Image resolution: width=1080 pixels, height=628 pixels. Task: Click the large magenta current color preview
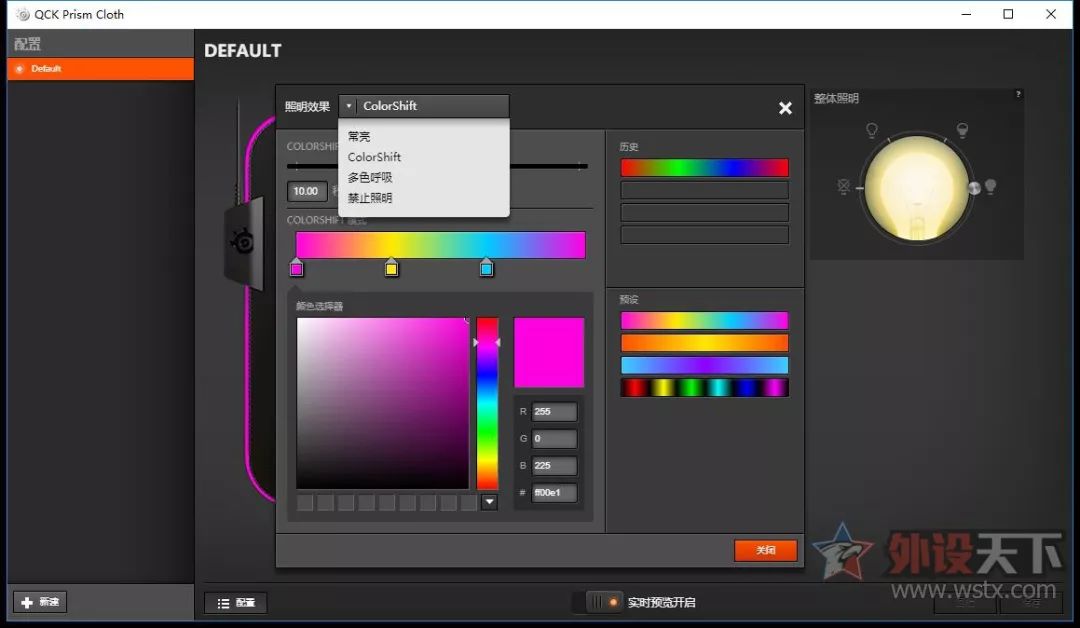click(549, 353)
